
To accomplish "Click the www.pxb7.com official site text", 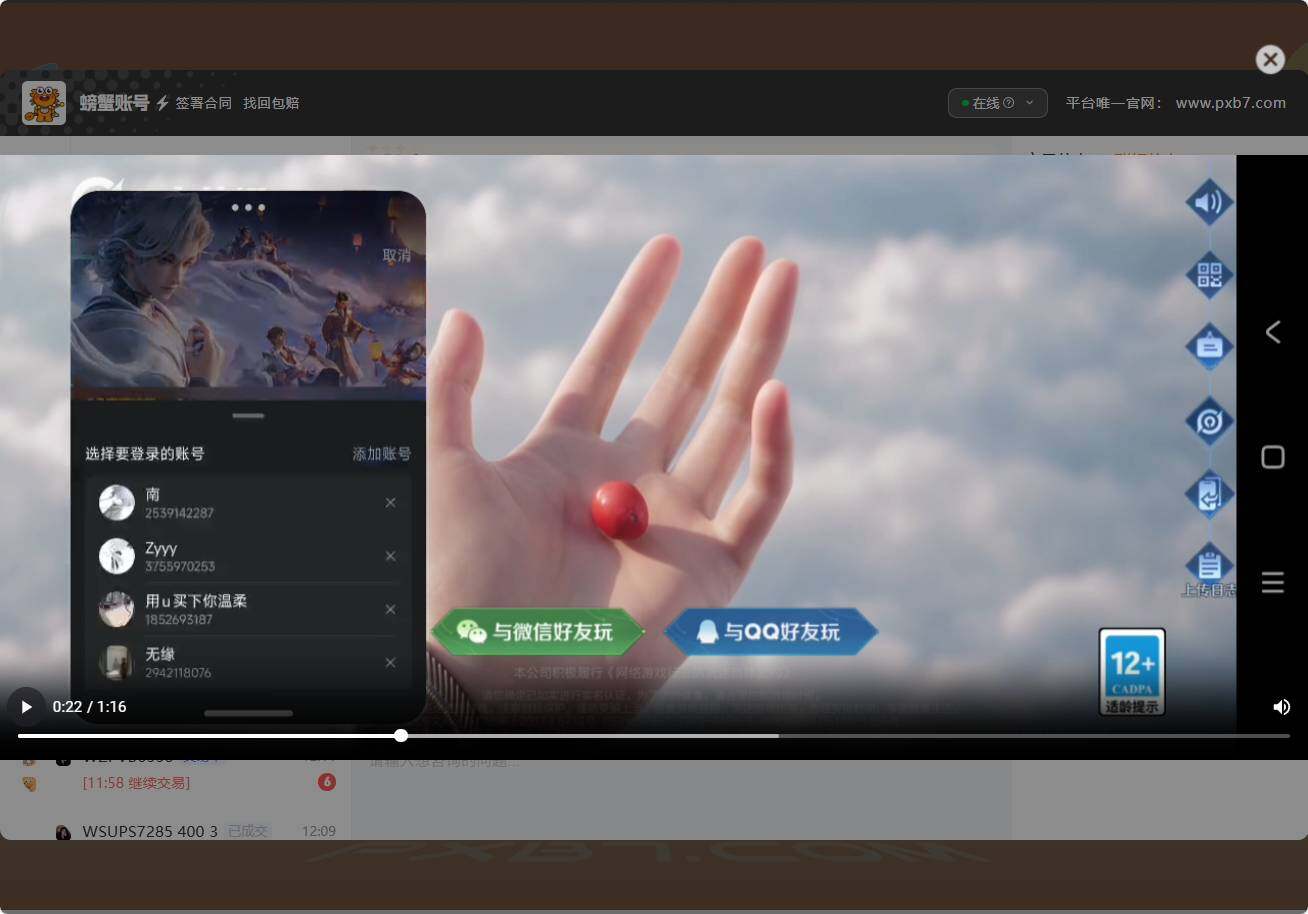I will pos(1230,103).
